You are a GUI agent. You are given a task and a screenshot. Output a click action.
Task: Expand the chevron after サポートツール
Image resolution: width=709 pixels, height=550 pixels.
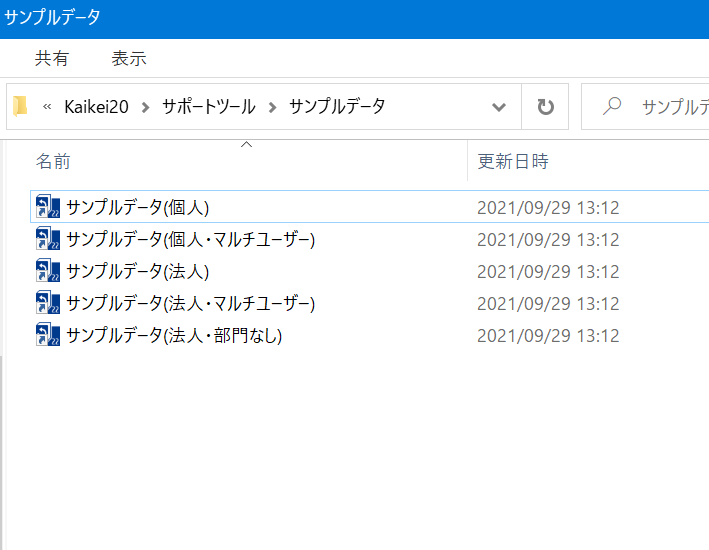(272, 107)
